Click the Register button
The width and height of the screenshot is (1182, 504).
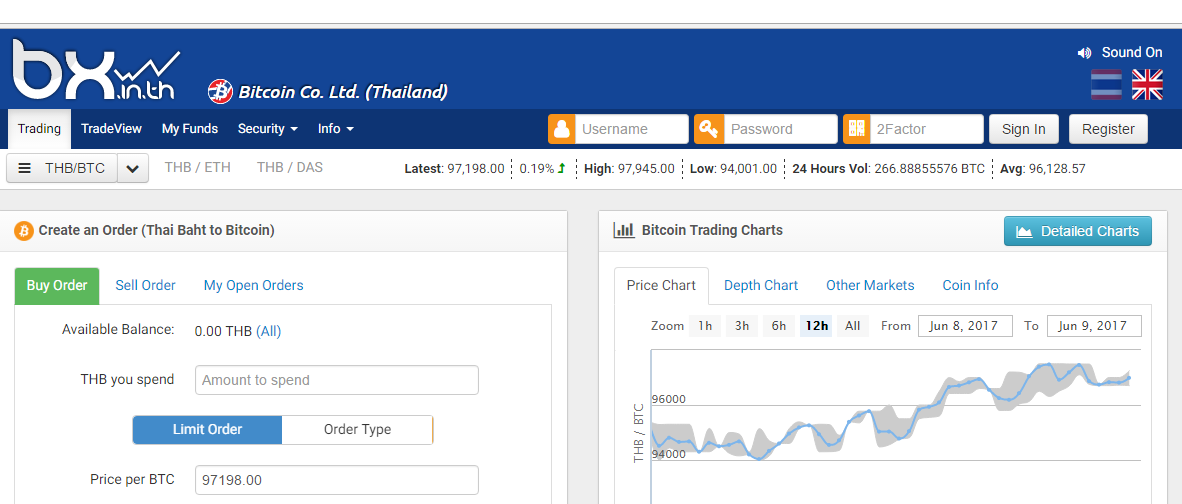(1108, 129)
